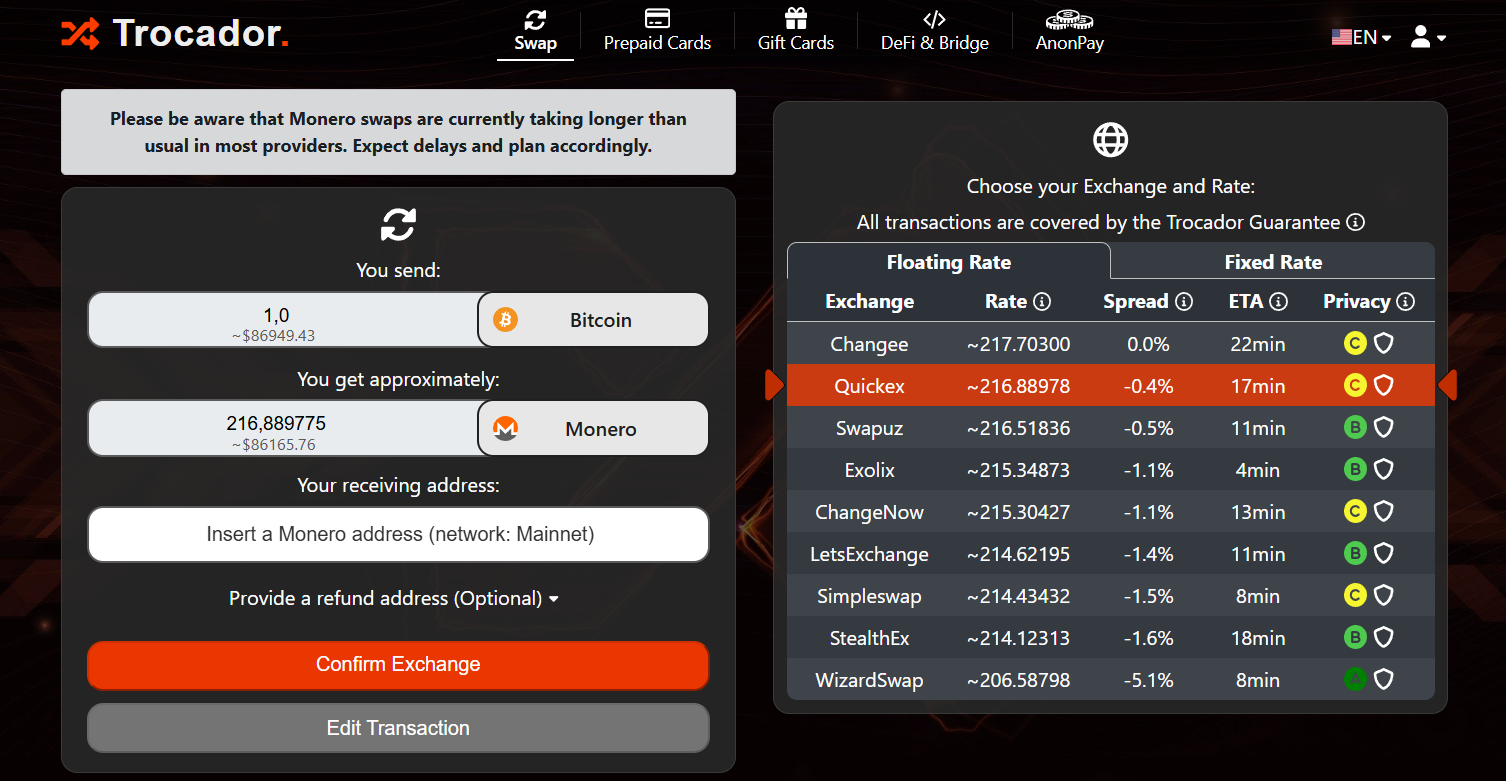Click Quickex's privacy rating C badge

(x=1355, y=385)
